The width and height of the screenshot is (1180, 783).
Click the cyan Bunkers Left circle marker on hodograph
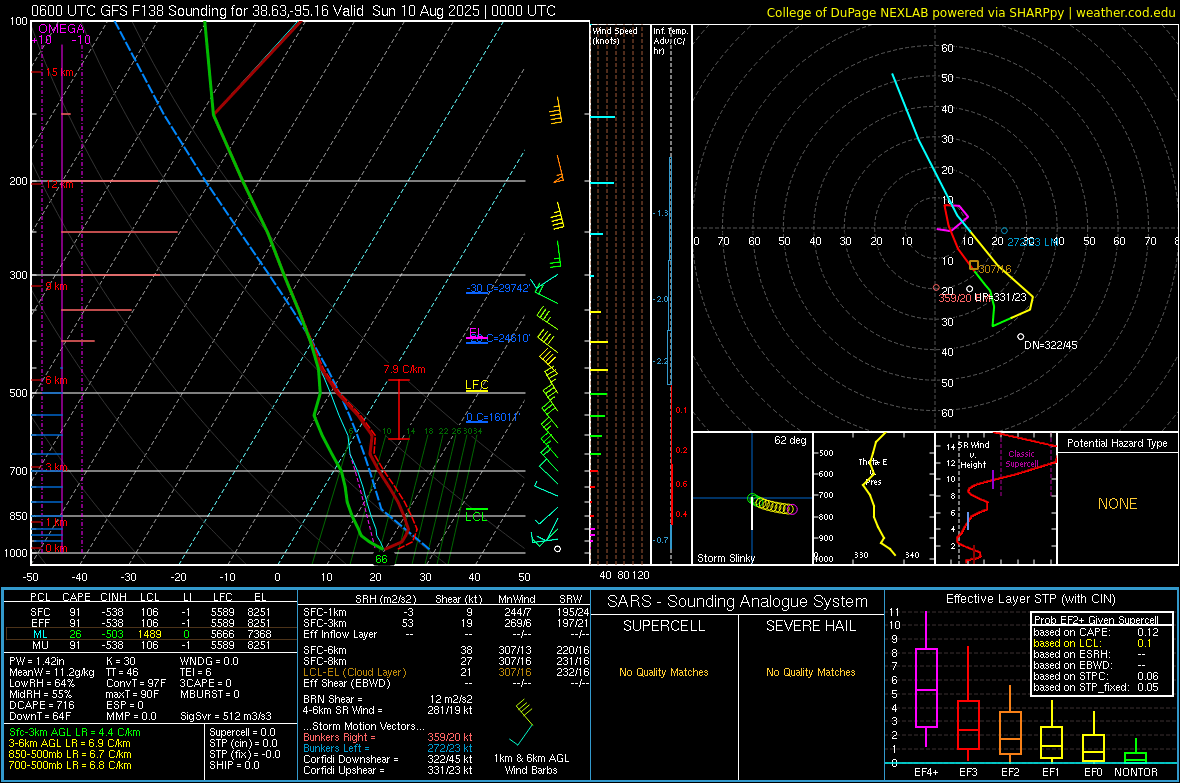tap(1004, 231)
